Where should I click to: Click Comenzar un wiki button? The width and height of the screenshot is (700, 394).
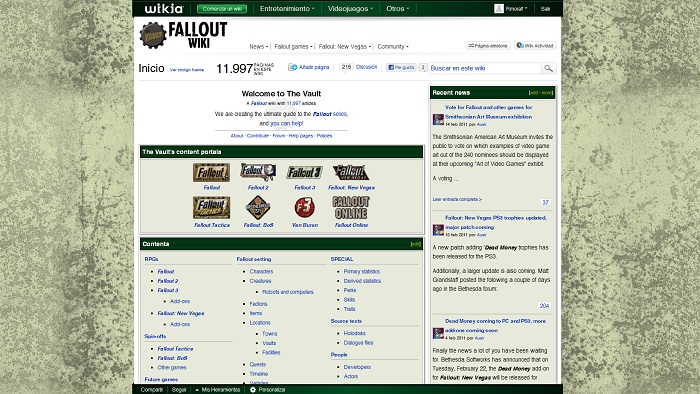click(222, 8)
